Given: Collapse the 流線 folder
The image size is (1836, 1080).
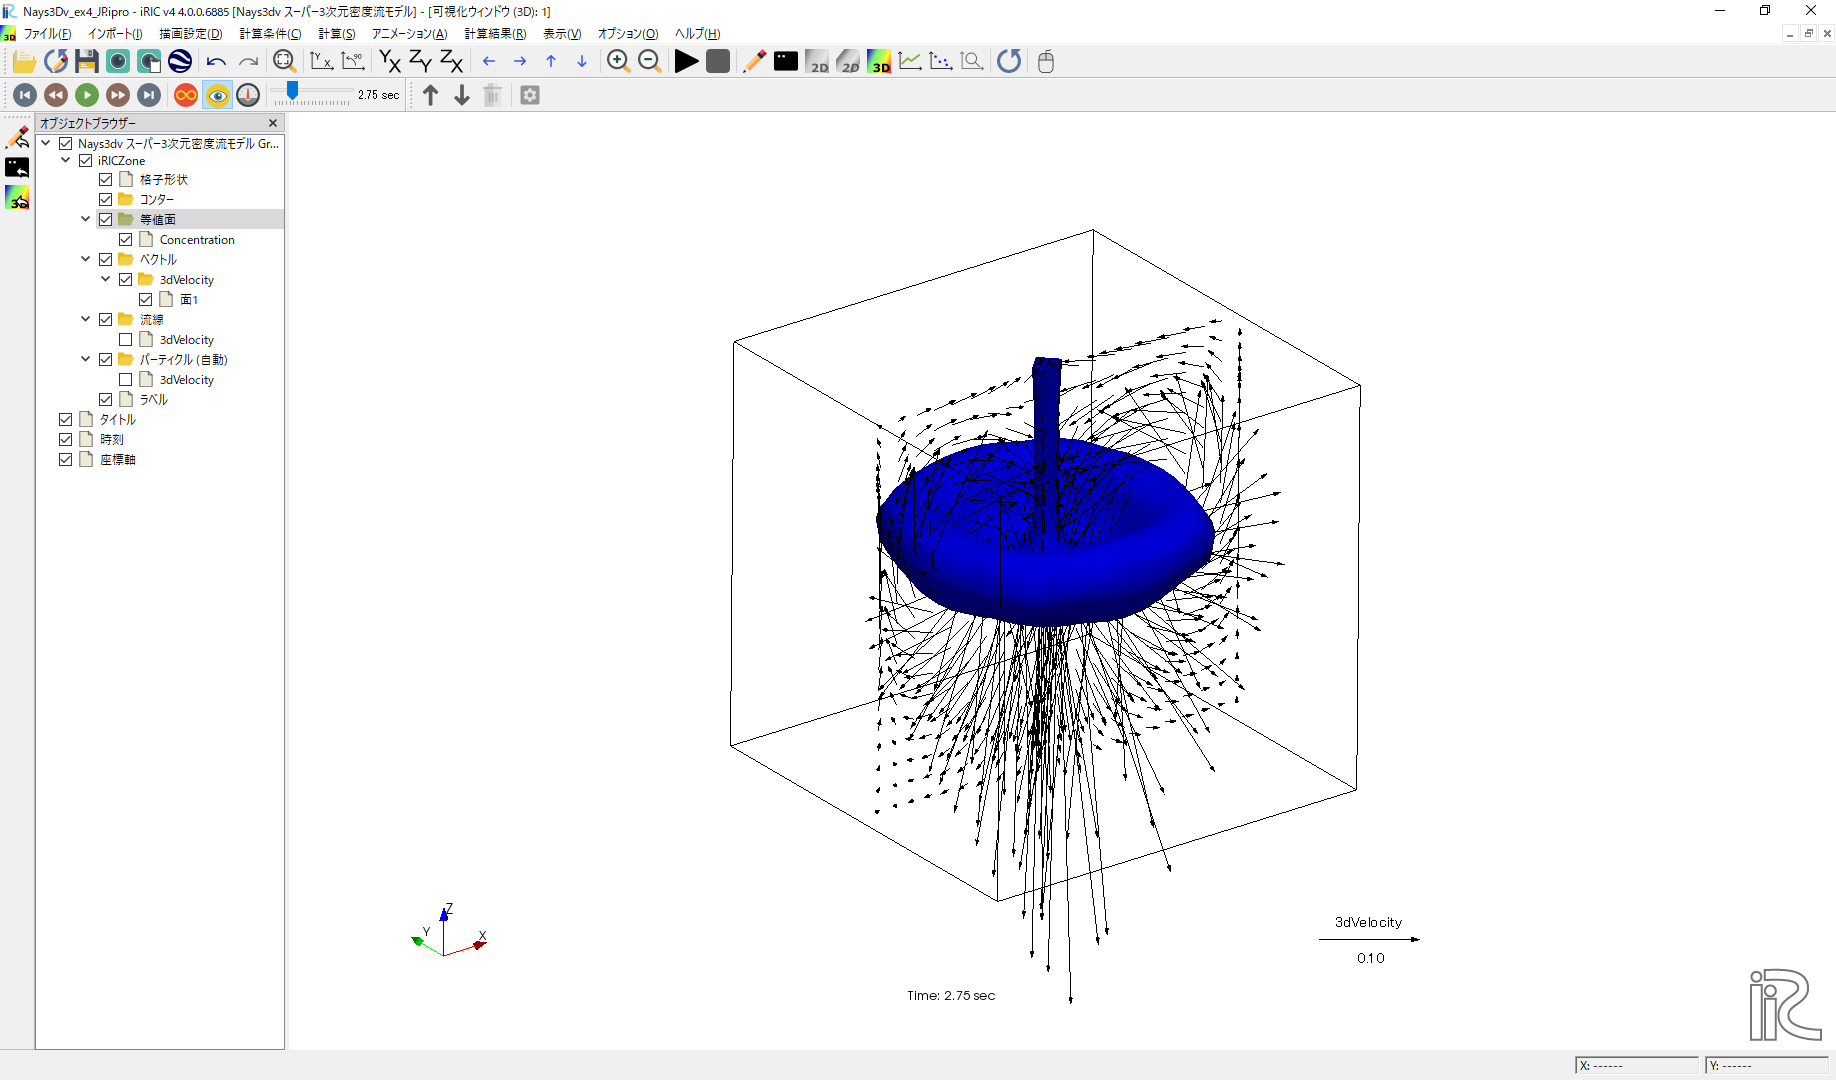Looking at the screenshot, I should click(86, 319).
